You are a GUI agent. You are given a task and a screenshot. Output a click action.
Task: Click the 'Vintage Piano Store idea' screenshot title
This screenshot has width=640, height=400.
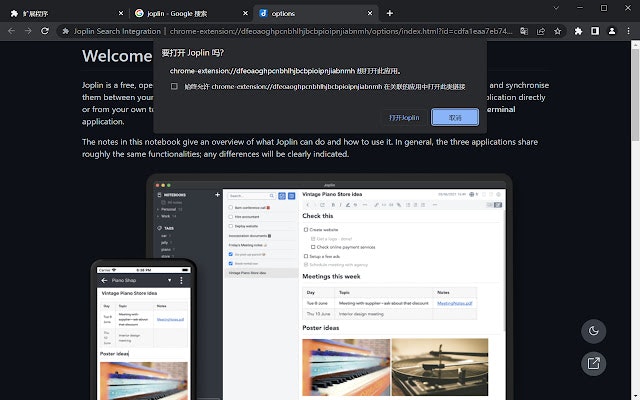(332, 194)
